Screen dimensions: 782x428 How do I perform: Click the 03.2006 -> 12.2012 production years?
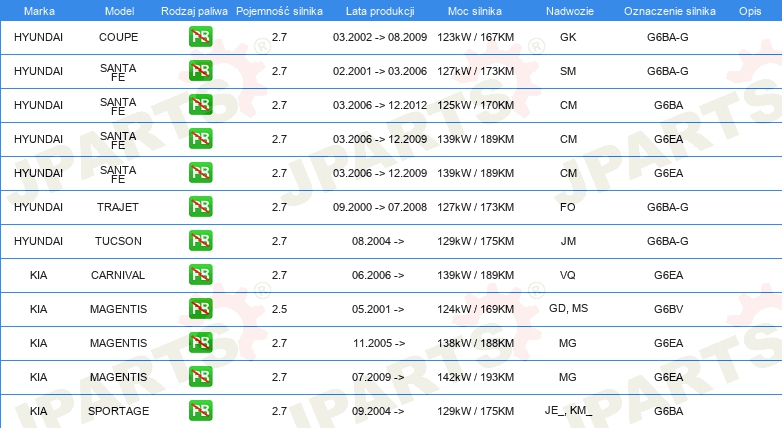[380, 105]
